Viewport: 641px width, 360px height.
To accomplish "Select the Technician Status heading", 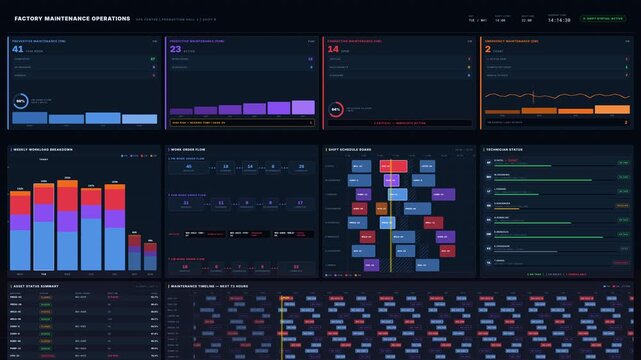I will (503, 150).
